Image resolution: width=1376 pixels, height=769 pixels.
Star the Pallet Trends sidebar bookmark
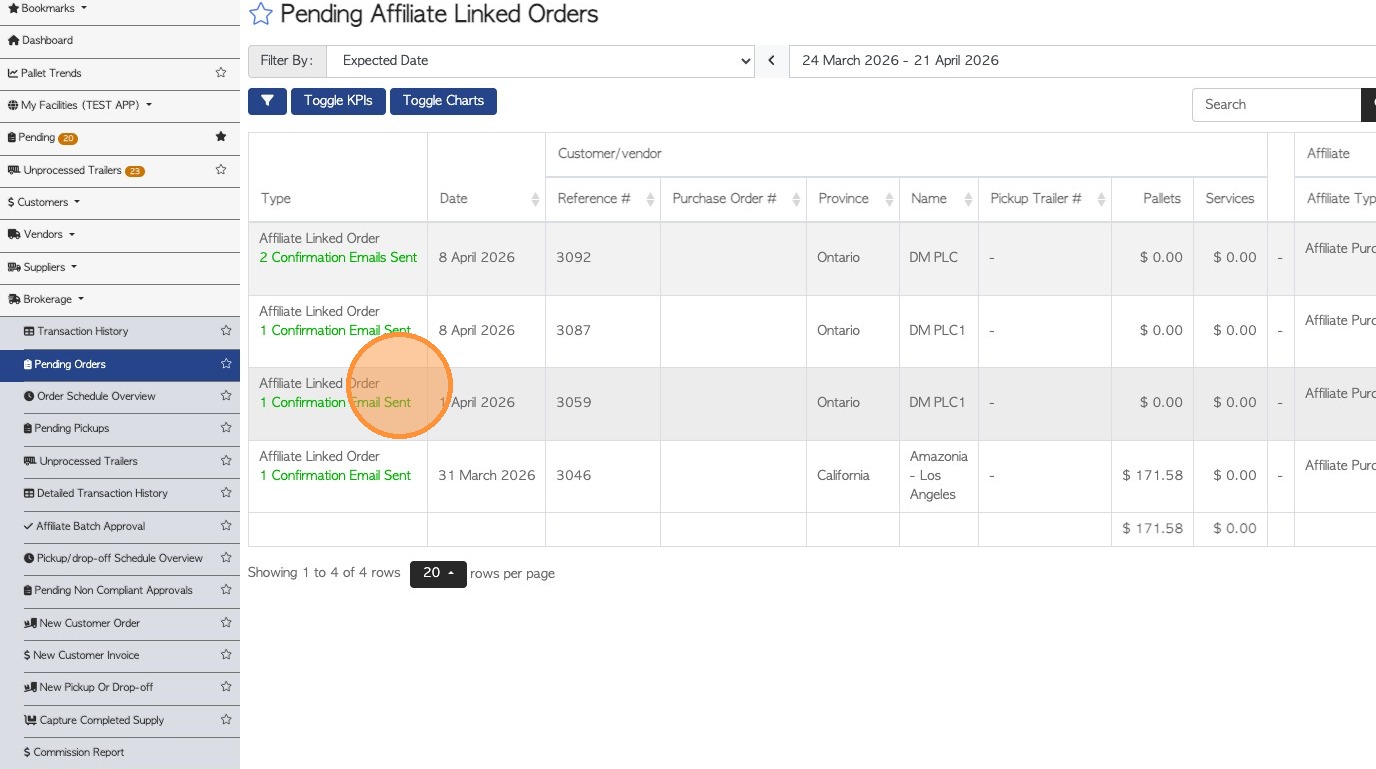[221, 73]
